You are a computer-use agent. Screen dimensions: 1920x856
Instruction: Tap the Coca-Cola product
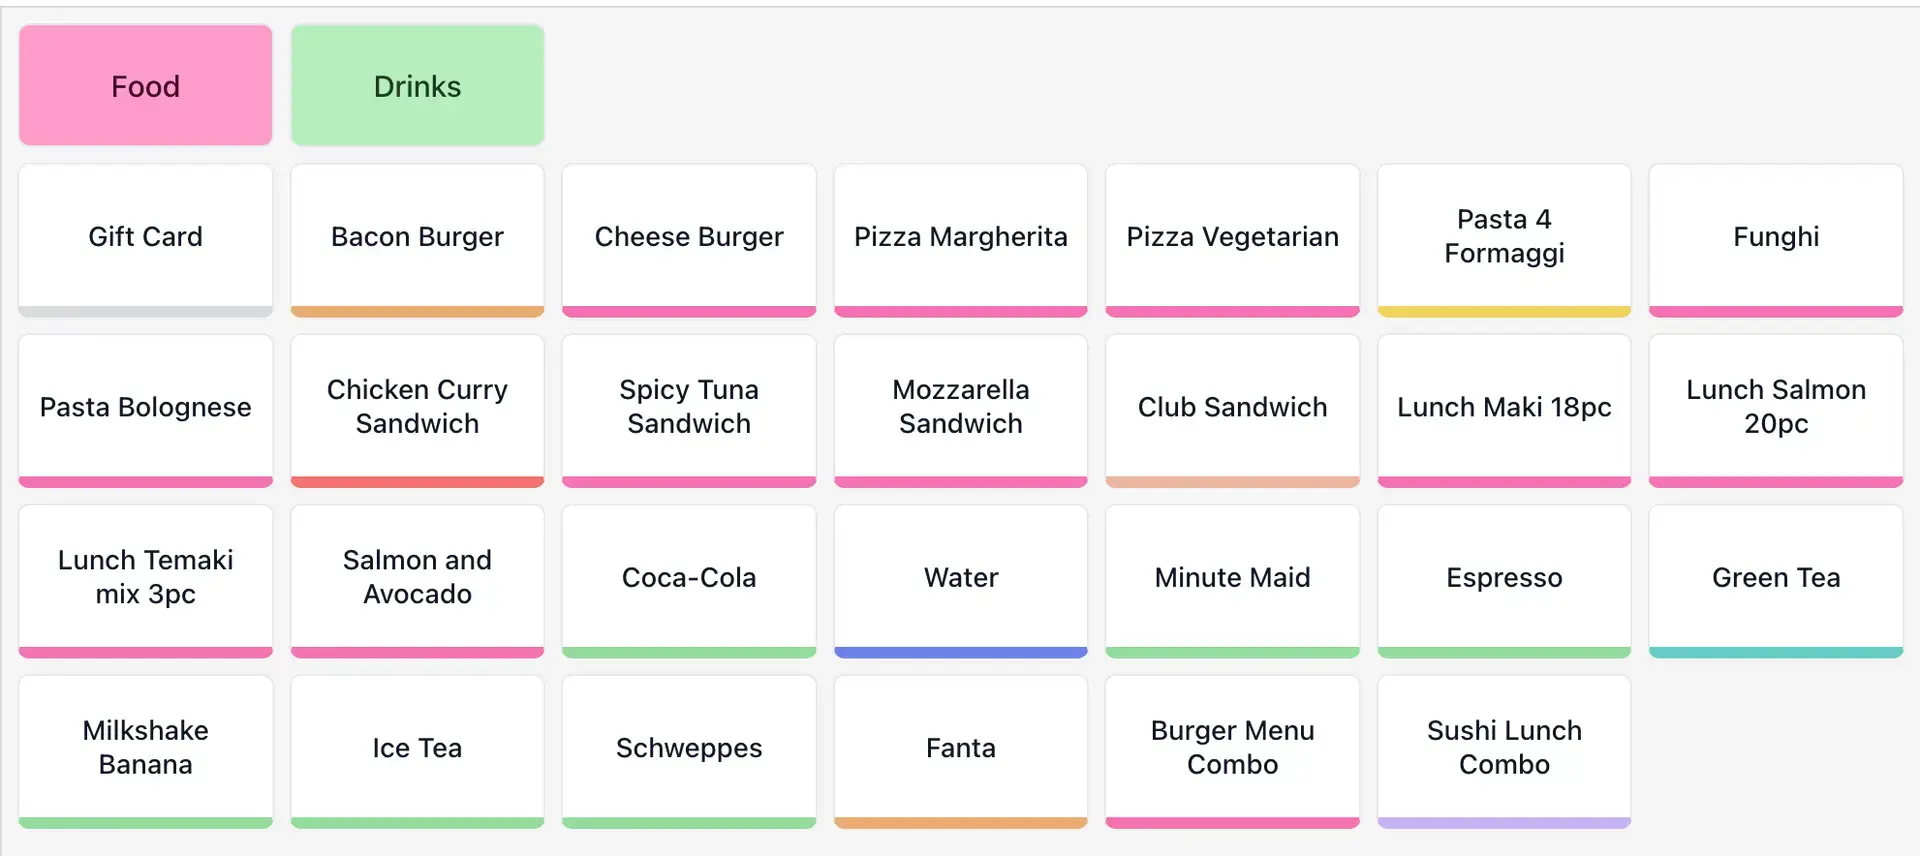[689, 578]
